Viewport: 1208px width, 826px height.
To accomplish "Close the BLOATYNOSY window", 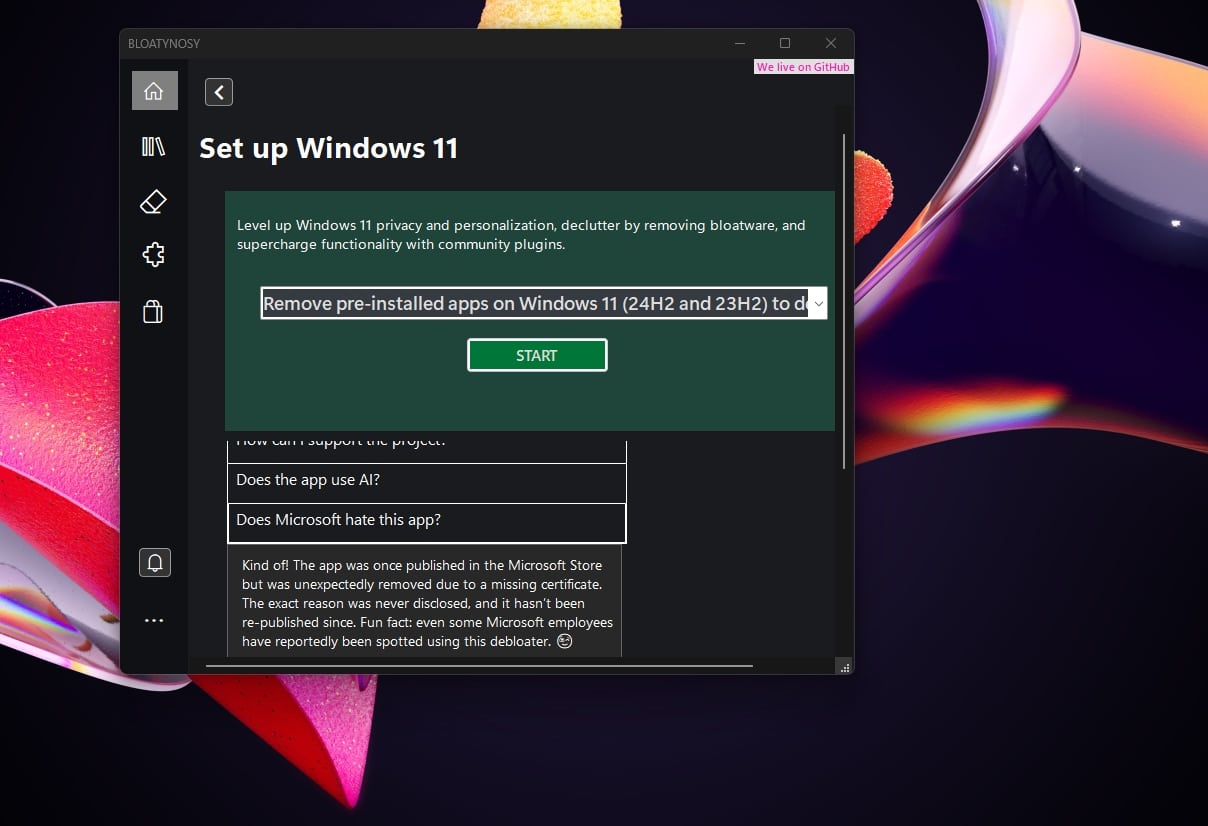I will click(830, 43).
